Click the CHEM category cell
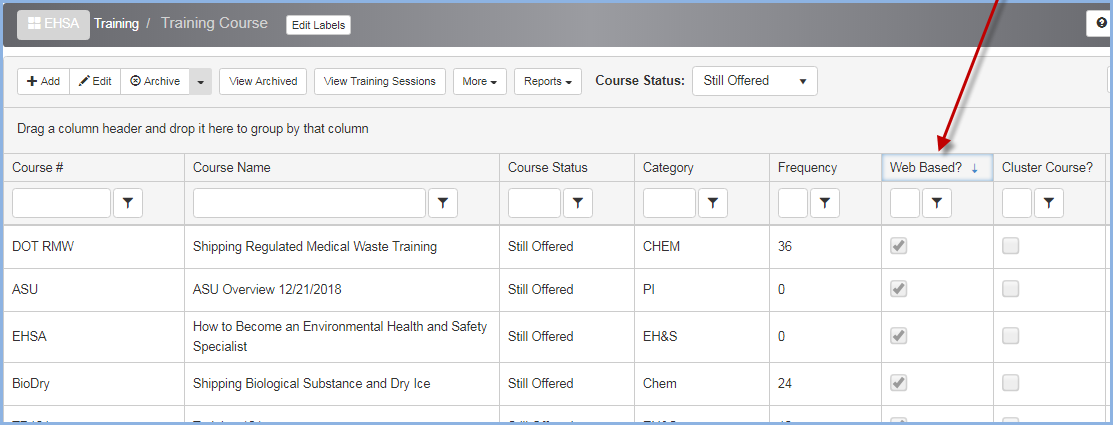The width and height of the screenshot is (1113, 425). point(702,247)
